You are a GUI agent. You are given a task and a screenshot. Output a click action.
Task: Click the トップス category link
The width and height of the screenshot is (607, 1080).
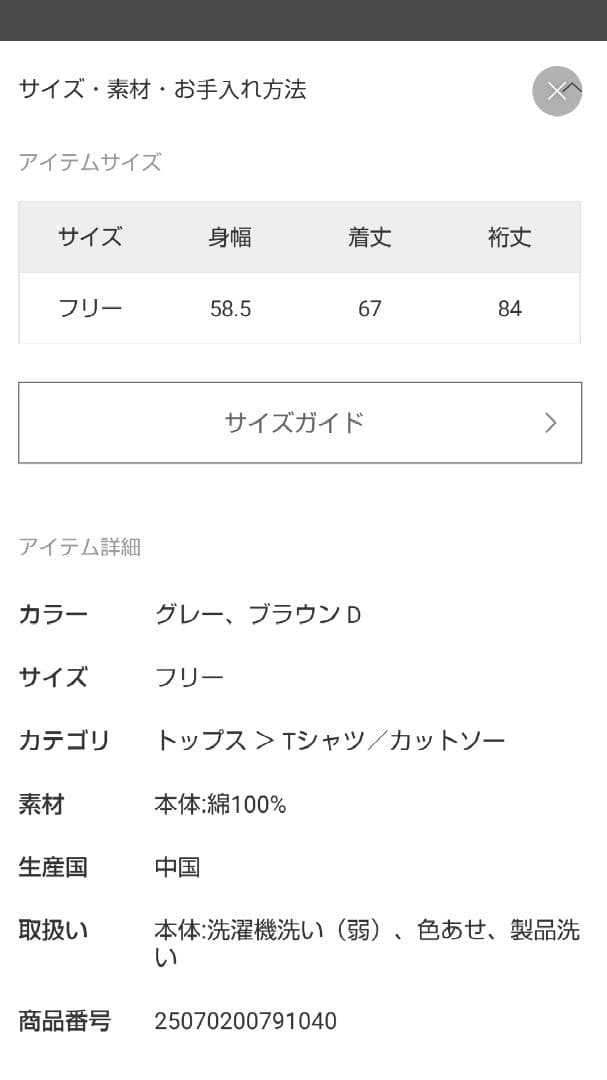coord(200,741)
